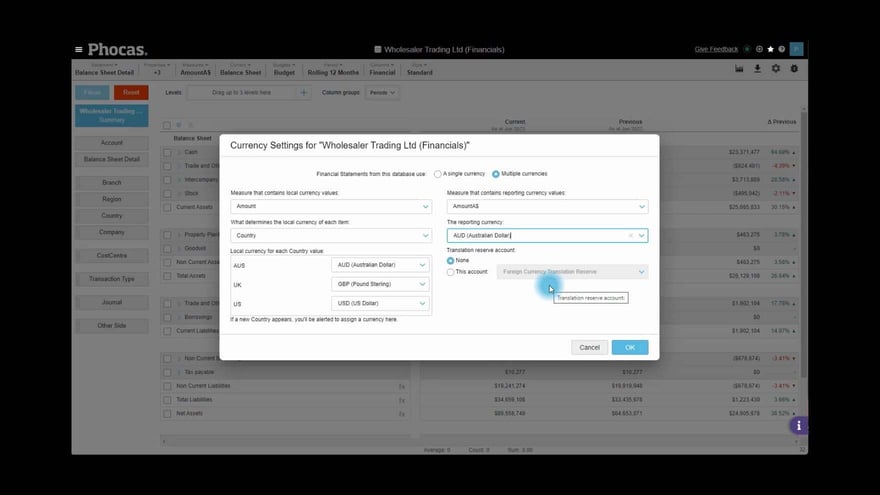Open the 'Country' local currency determinant dropdown
Image resolution: width=880 pixels, height=495 pixels.
coord(330,235)
